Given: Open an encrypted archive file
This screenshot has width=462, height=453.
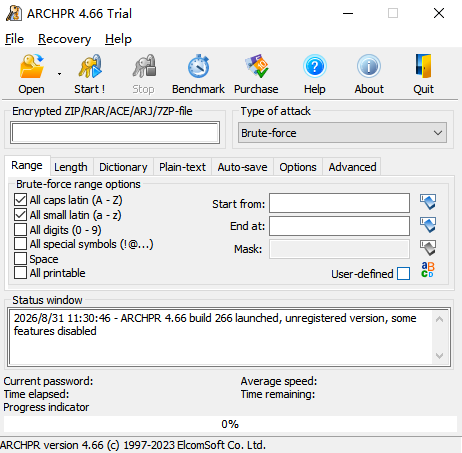Looking at the screenshot, I should pos(31,75).
